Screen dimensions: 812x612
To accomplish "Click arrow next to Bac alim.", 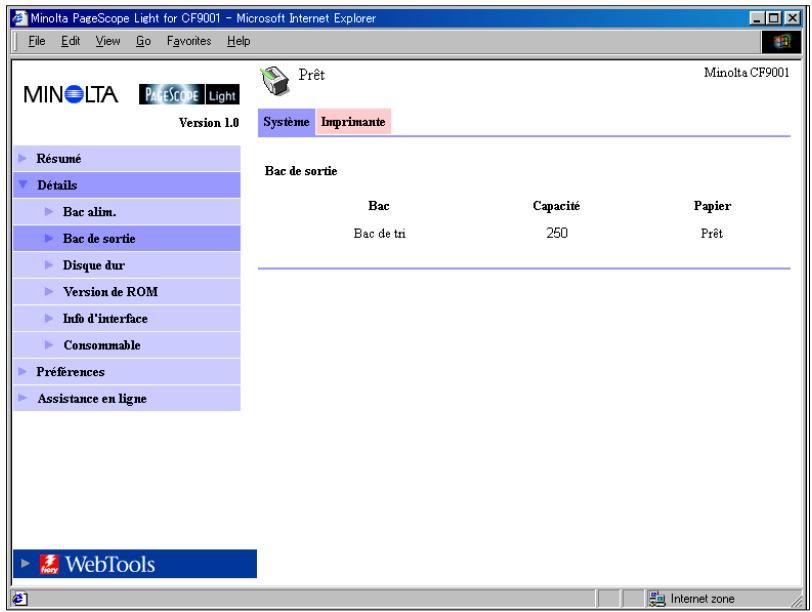I will click(x=49, y=211).
